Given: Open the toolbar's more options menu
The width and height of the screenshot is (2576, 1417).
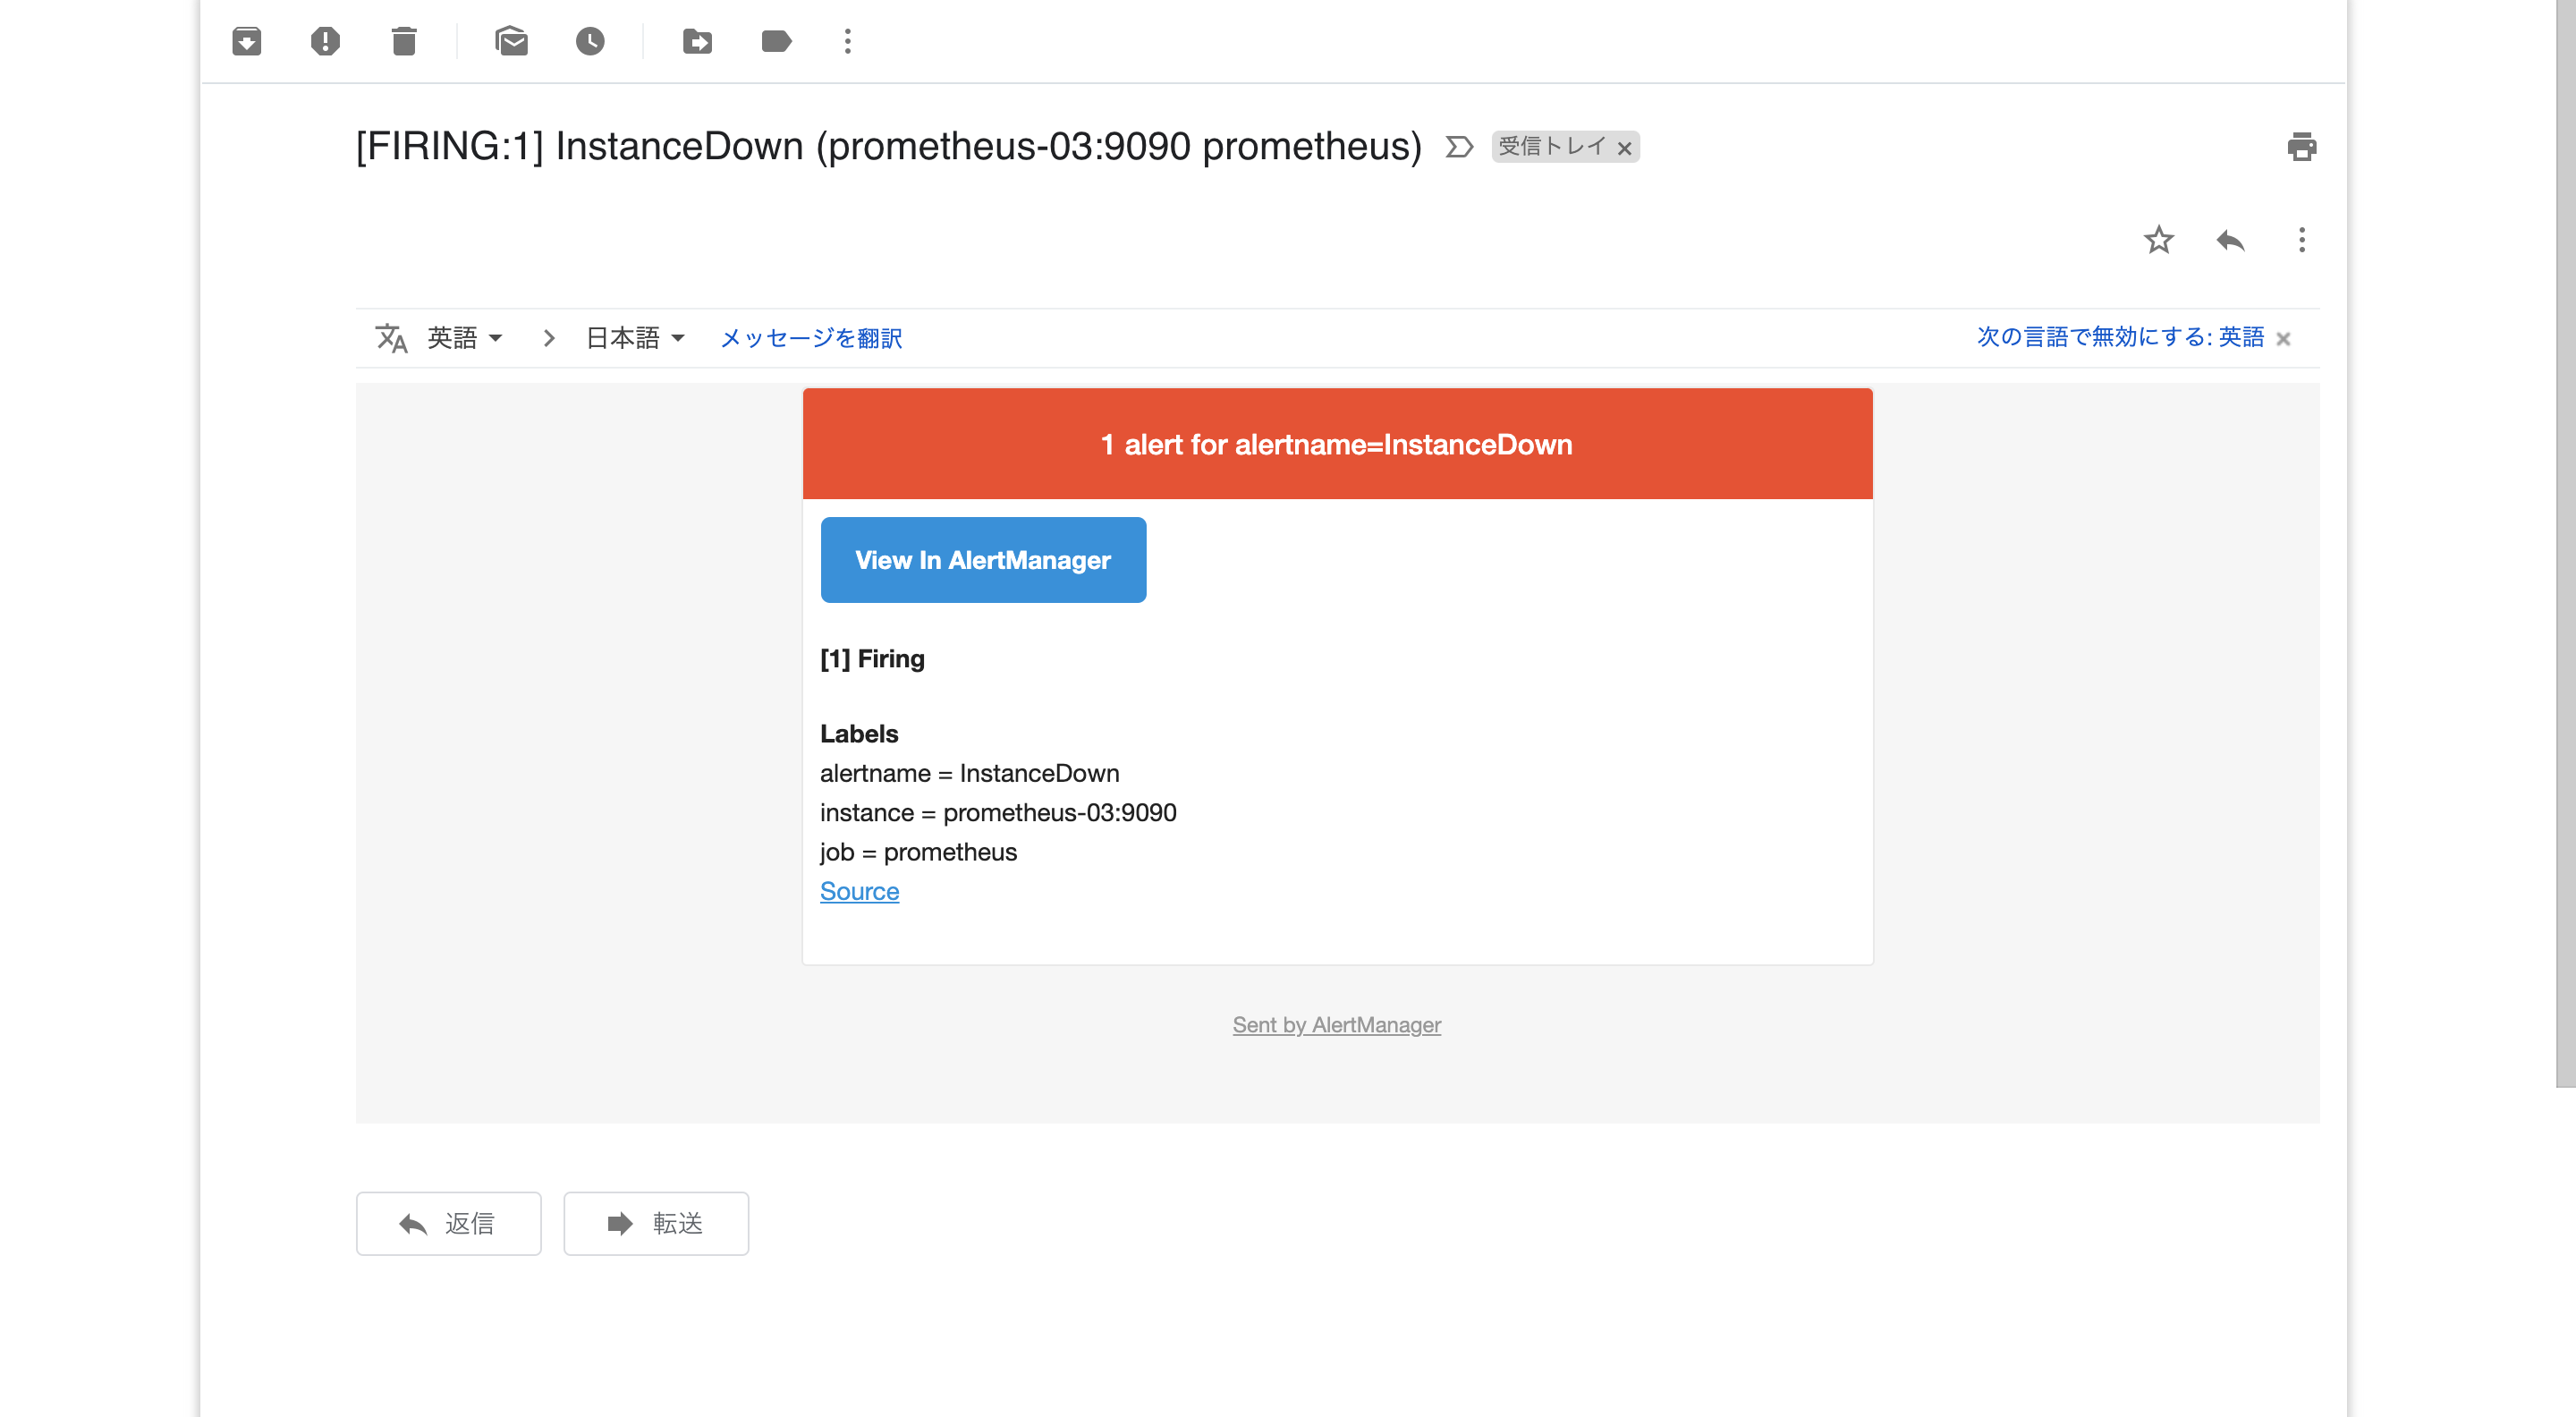Looking at the screenshot, I should point(848,41).
